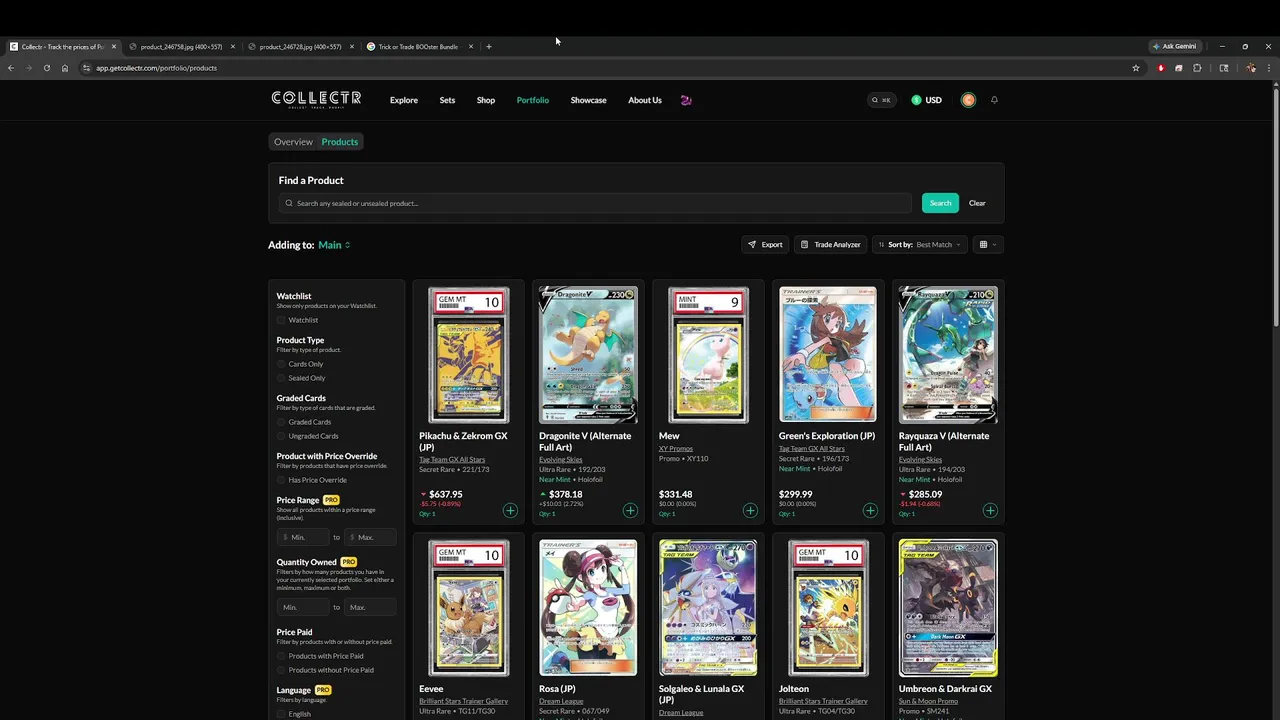Go back to the previous page
Viewport: 1280px width, 720px height.
click(x=11, y=68)
